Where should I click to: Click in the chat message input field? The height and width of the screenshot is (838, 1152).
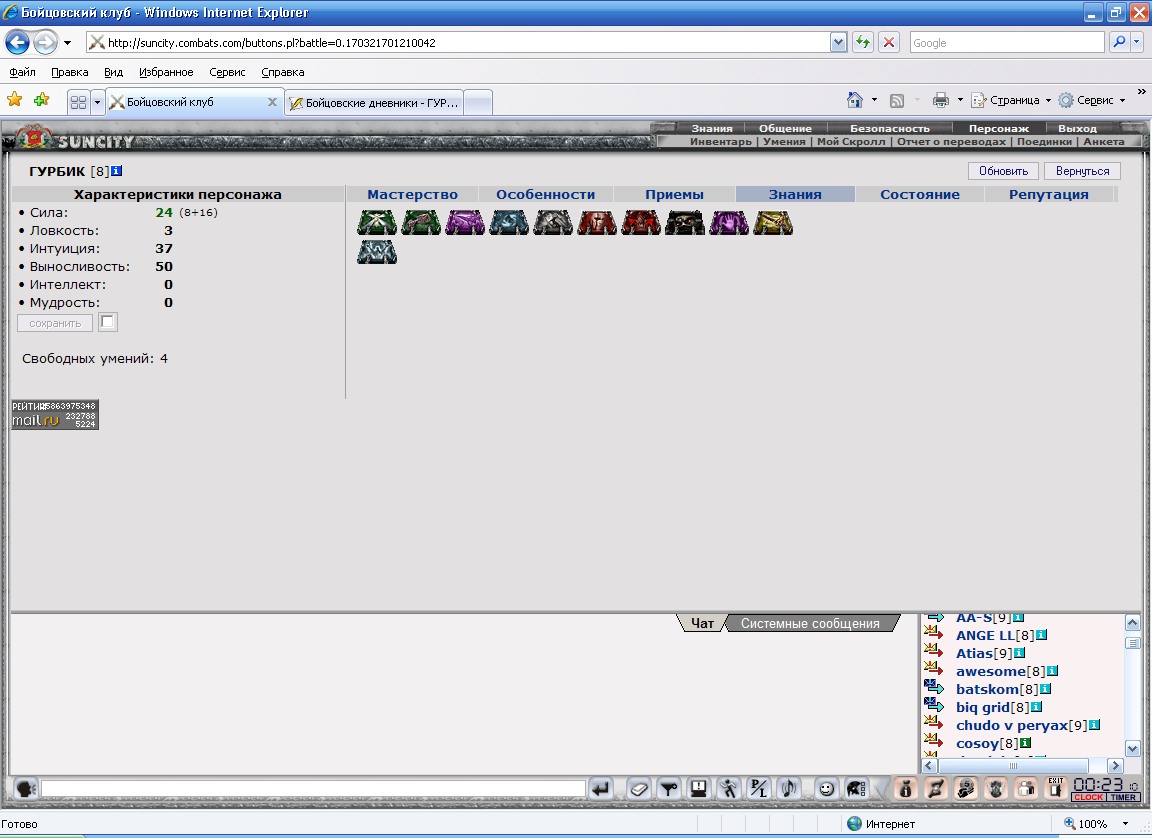[x=314, y=789]
